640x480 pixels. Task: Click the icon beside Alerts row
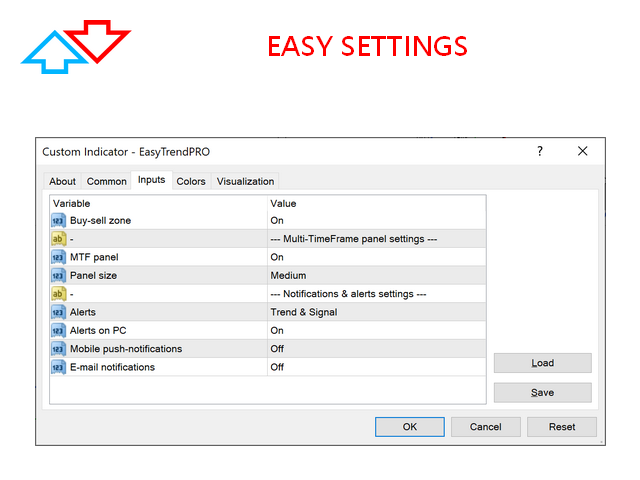pyautogui.click(x=58, y=312)
